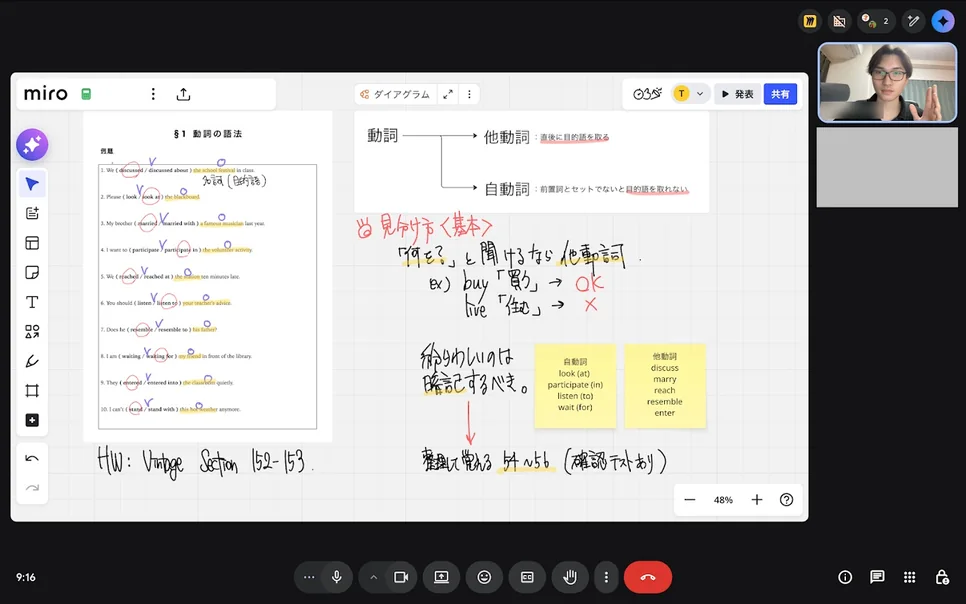The width and height of the screenshot is (966, 604).
Task: Click the plus square more-tools icon
Action: (32, 420)
